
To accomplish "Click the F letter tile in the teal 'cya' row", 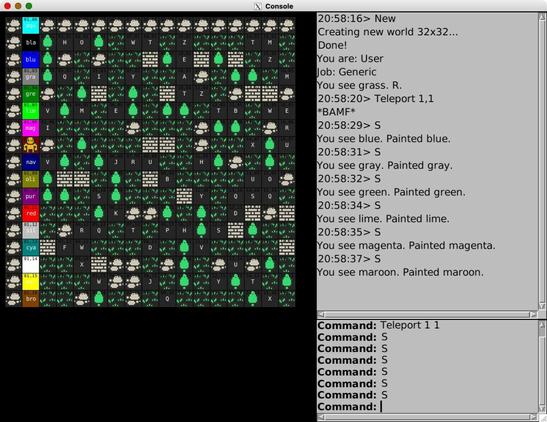I will 65,247.
